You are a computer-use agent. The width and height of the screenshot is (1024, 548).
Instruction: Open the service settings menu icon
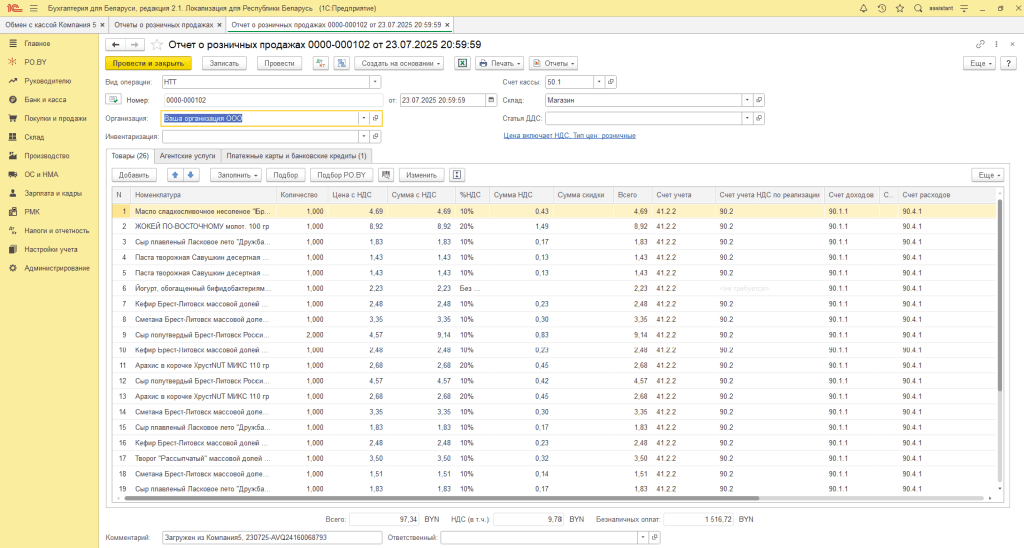pyautogui.click(x=964, y=8)
